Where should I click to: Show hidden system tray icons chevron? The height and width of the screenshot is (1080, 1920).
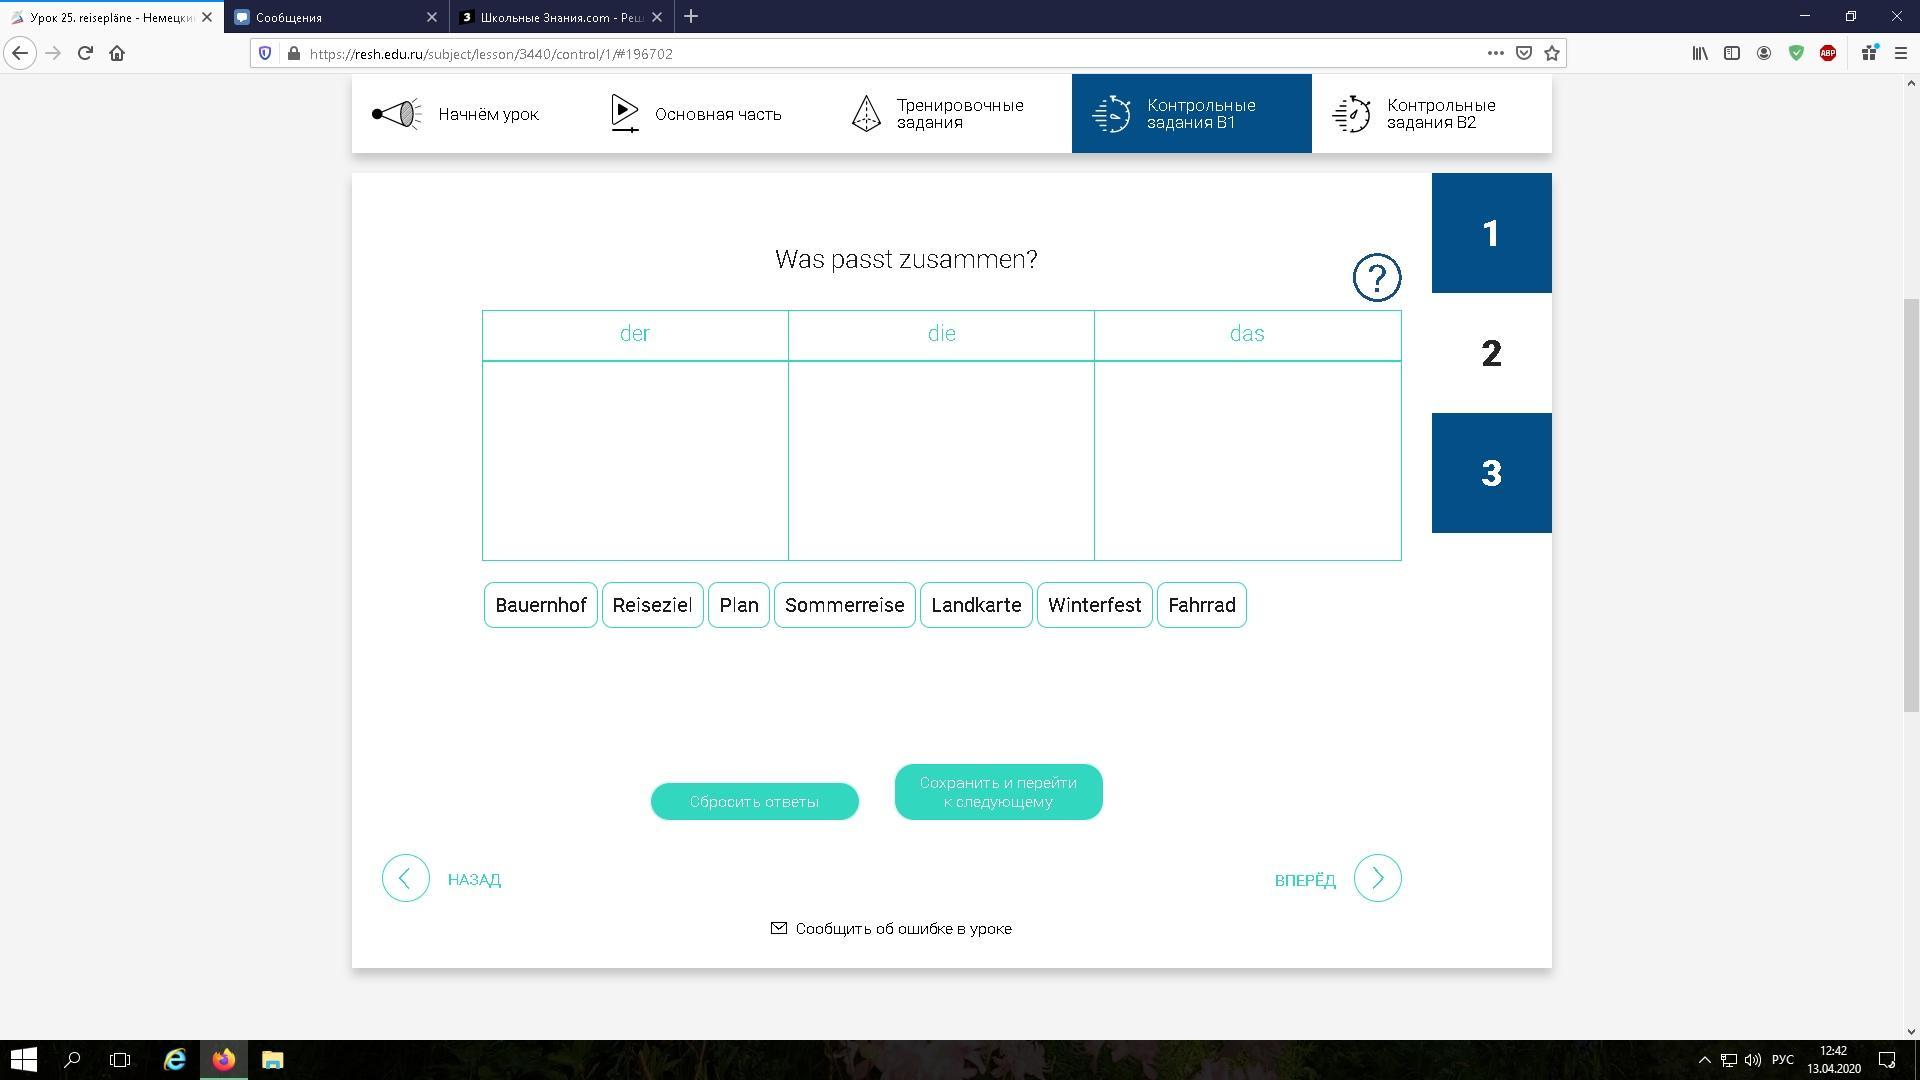coord(1704,1060)
